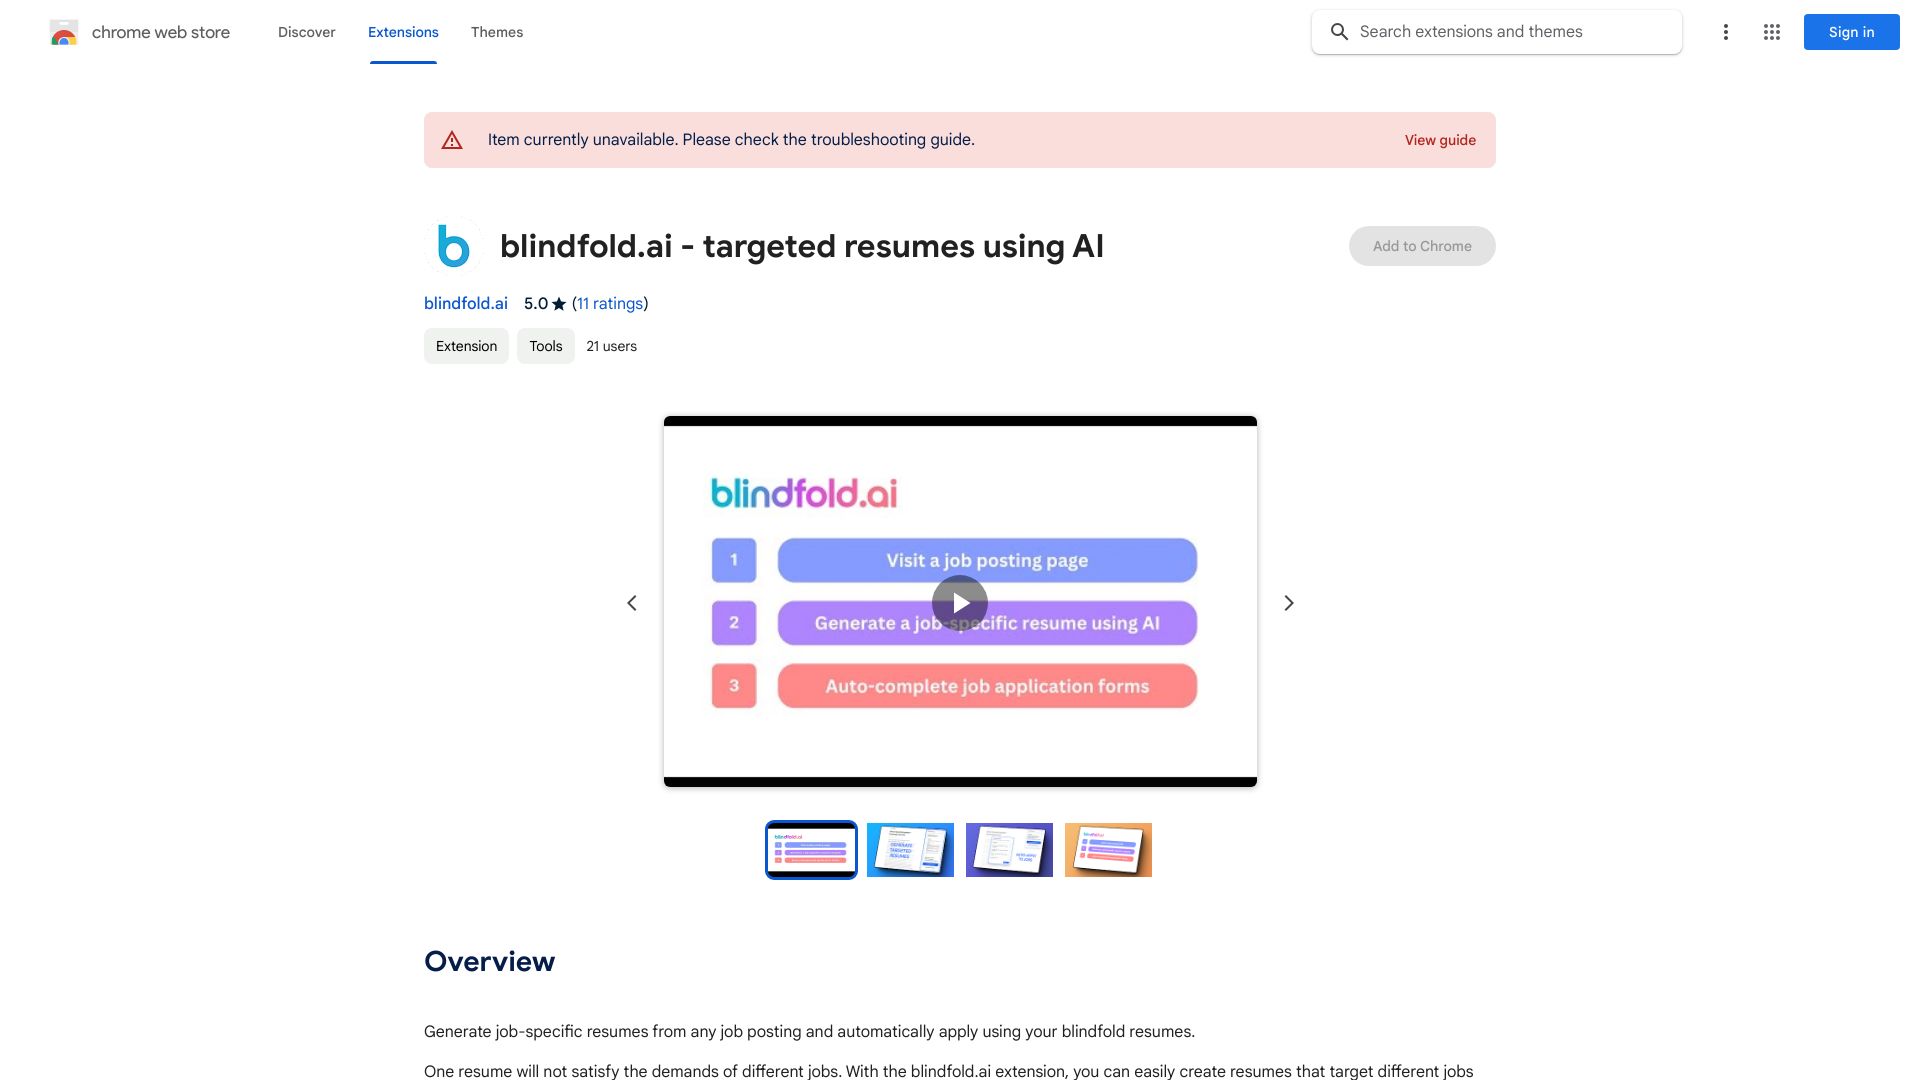This screenshot has height=1080, width=1920.
Task: Click the Discover menu item
Action: click(306, 30)
